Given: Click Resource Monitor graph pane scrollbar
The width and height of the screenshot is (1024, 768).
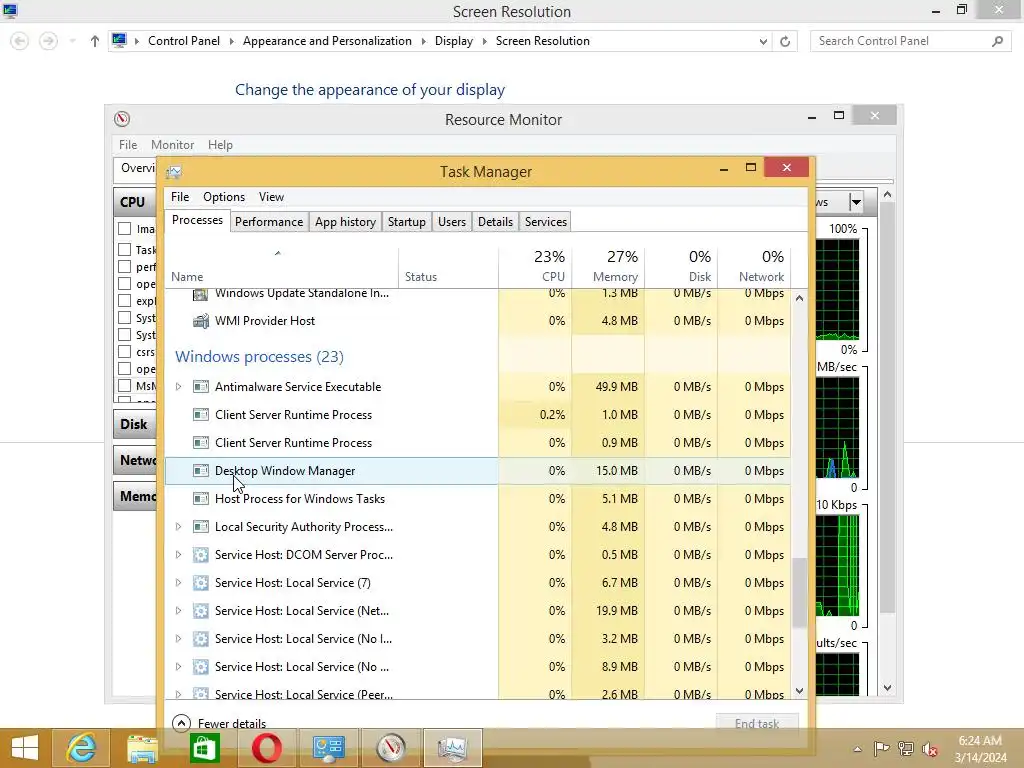Looking at the screenshot, I should tap(887, 407).
